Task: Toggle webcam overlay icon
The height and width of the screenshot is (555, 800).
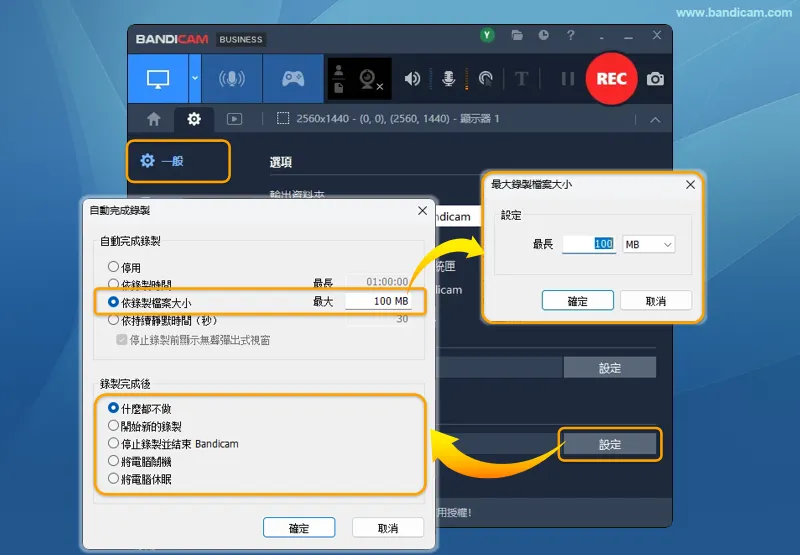Action: coord(370,79)
